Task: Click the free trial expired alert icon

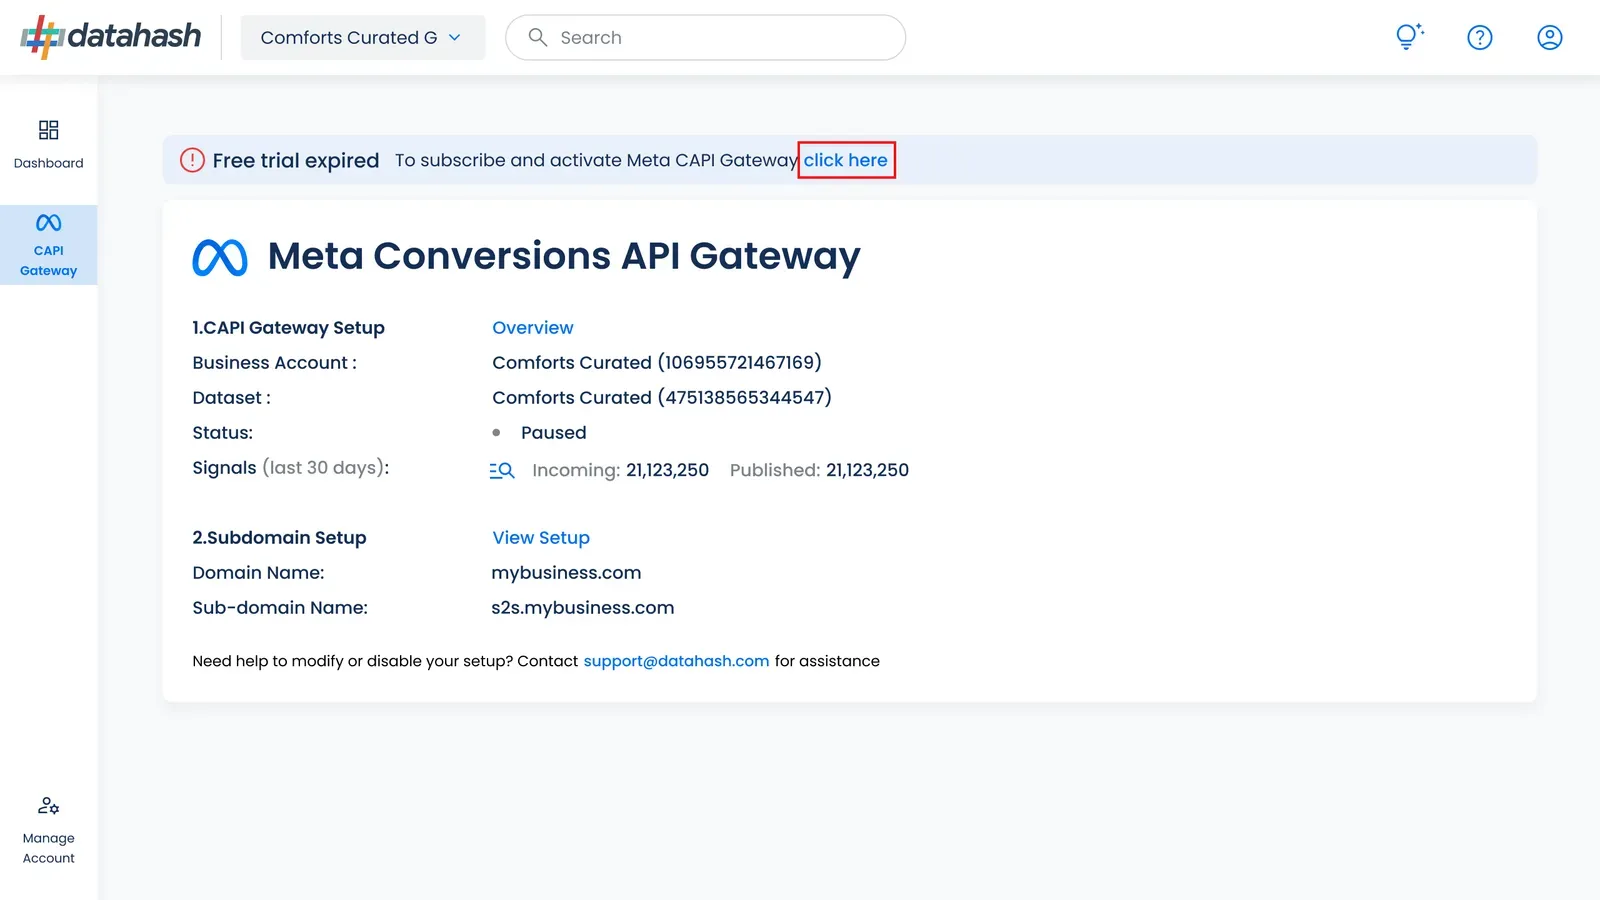Action: pos(192,160)
